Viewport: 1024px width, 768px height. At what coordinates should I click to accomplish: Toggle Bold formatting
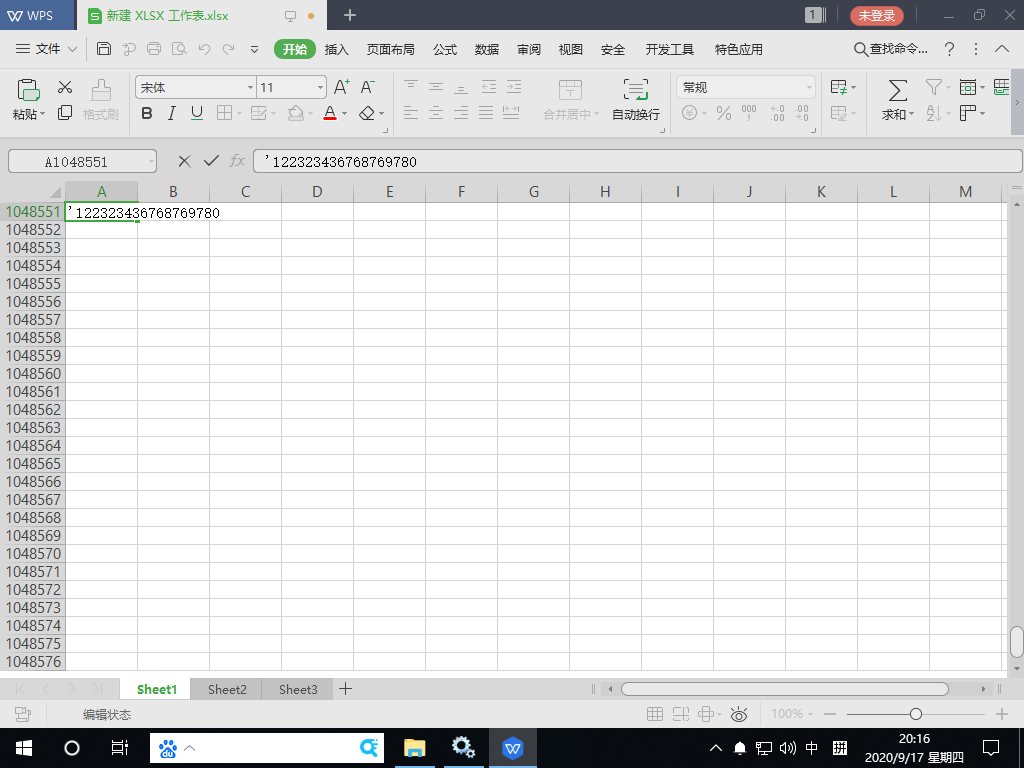point(147,114)
